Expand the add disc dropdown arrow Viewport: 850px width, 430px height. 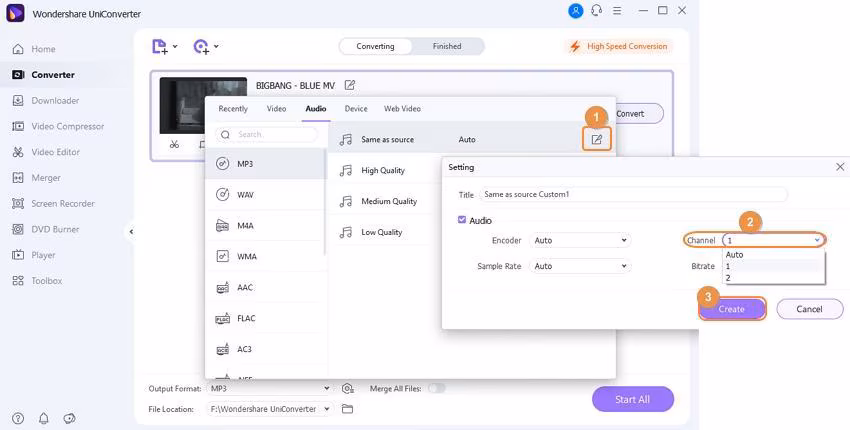[216, 47]
